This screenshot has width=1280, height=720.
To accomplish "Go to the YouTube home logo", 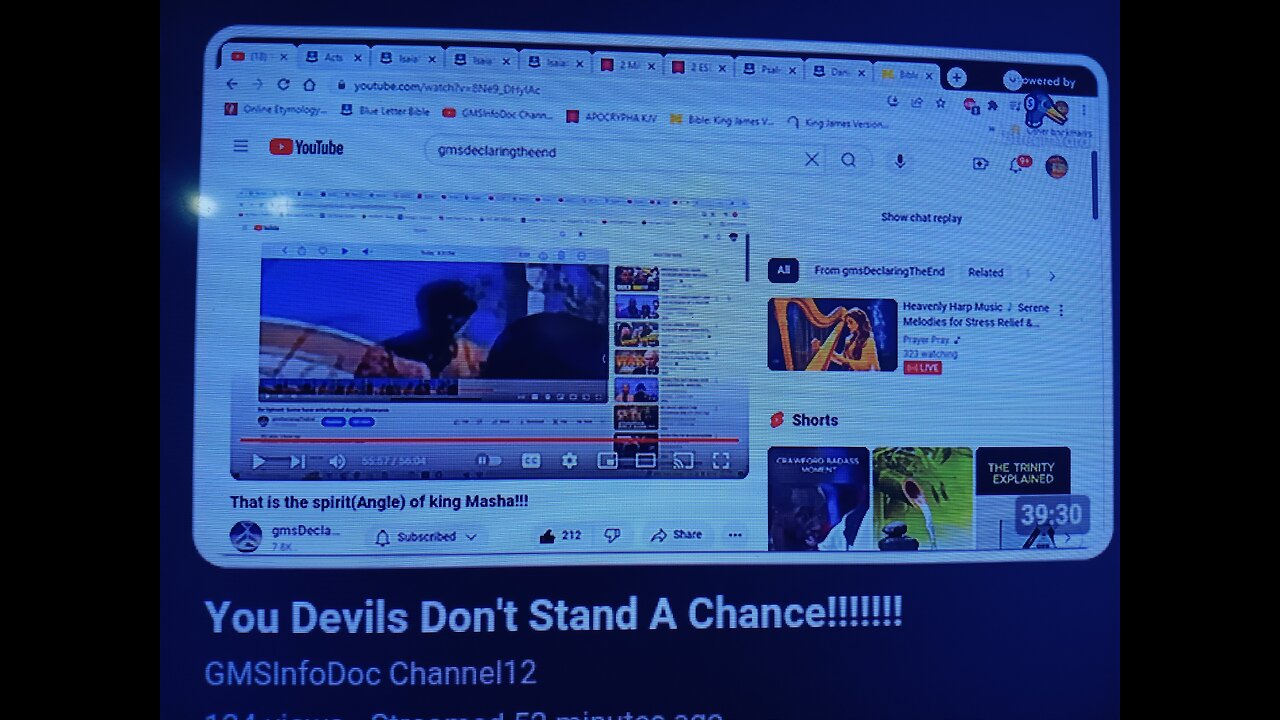I will coord(306,147).
